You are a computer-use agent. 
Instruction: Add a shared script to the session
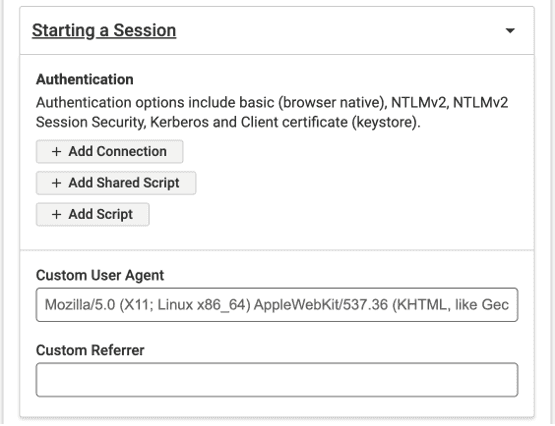[x=116, y=183]
